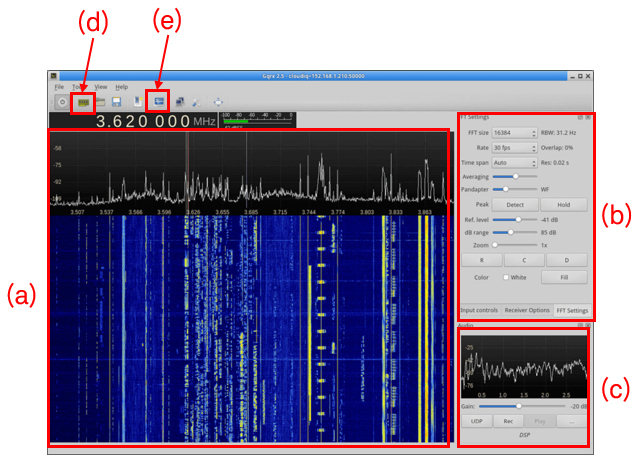The width and height of the screenshot is (639, 466).
Task: Click the Audio Gain slider handle
Action: coord(518,406)
